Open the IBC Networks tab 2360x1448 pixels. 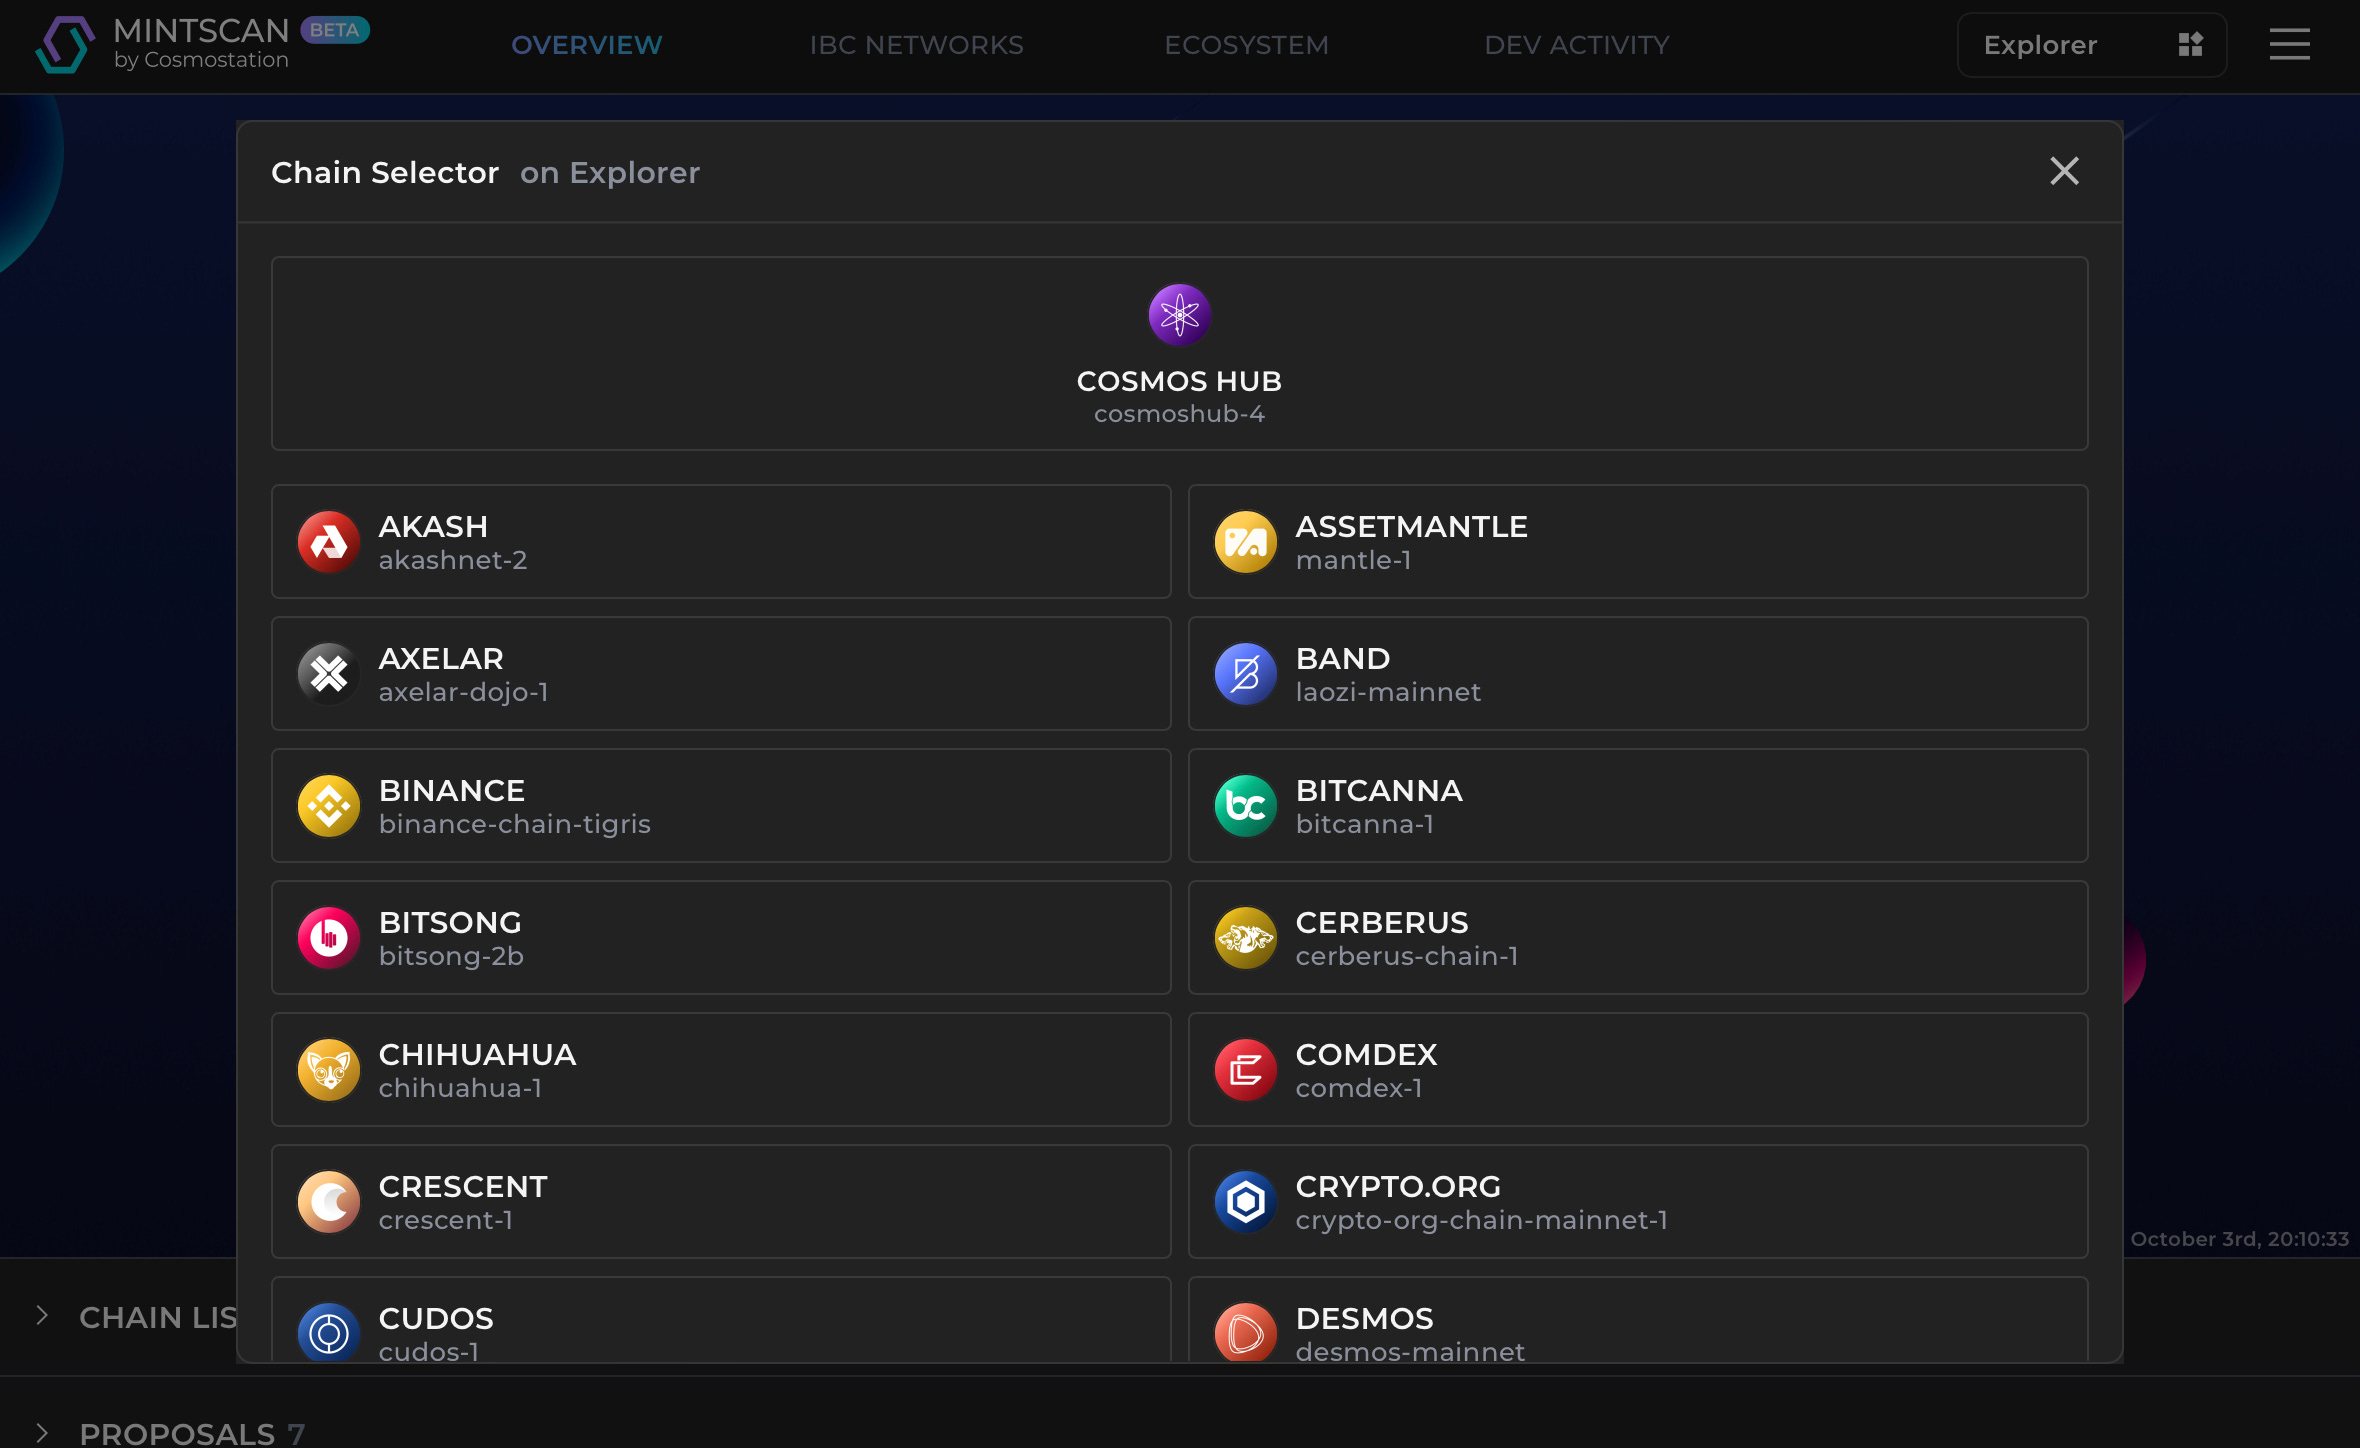click(916, 45)
